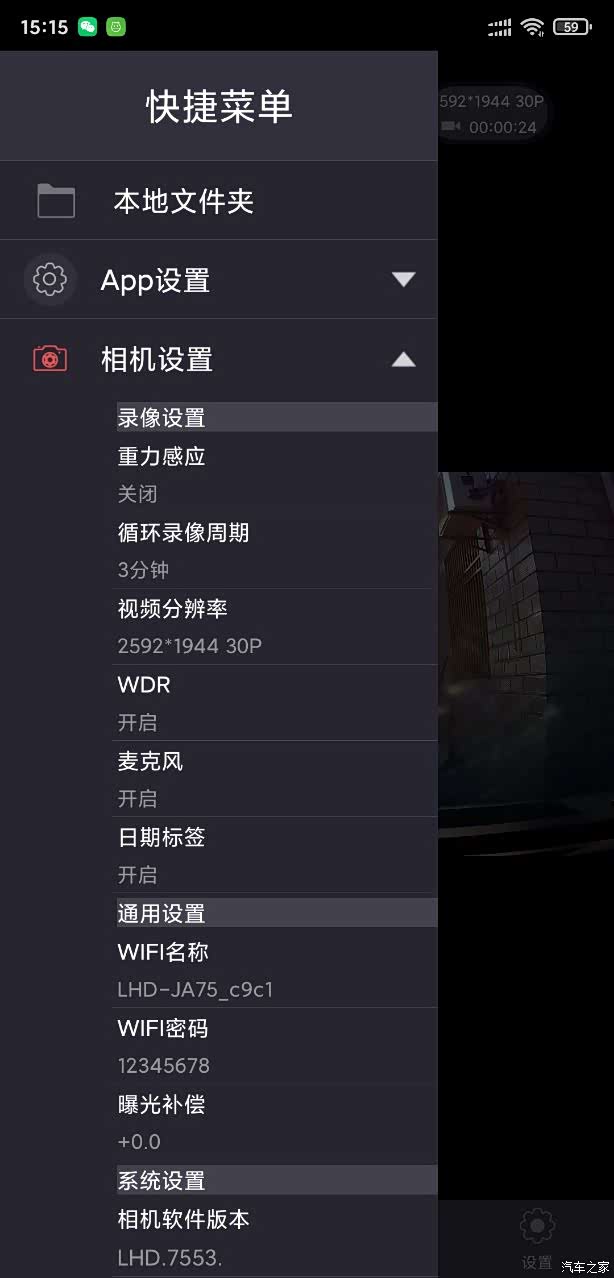Image resolution: width=614 pixels, height=1278 pixels.
Task: Tap the video recording indicator icon
Action: (x=451, y=127)
